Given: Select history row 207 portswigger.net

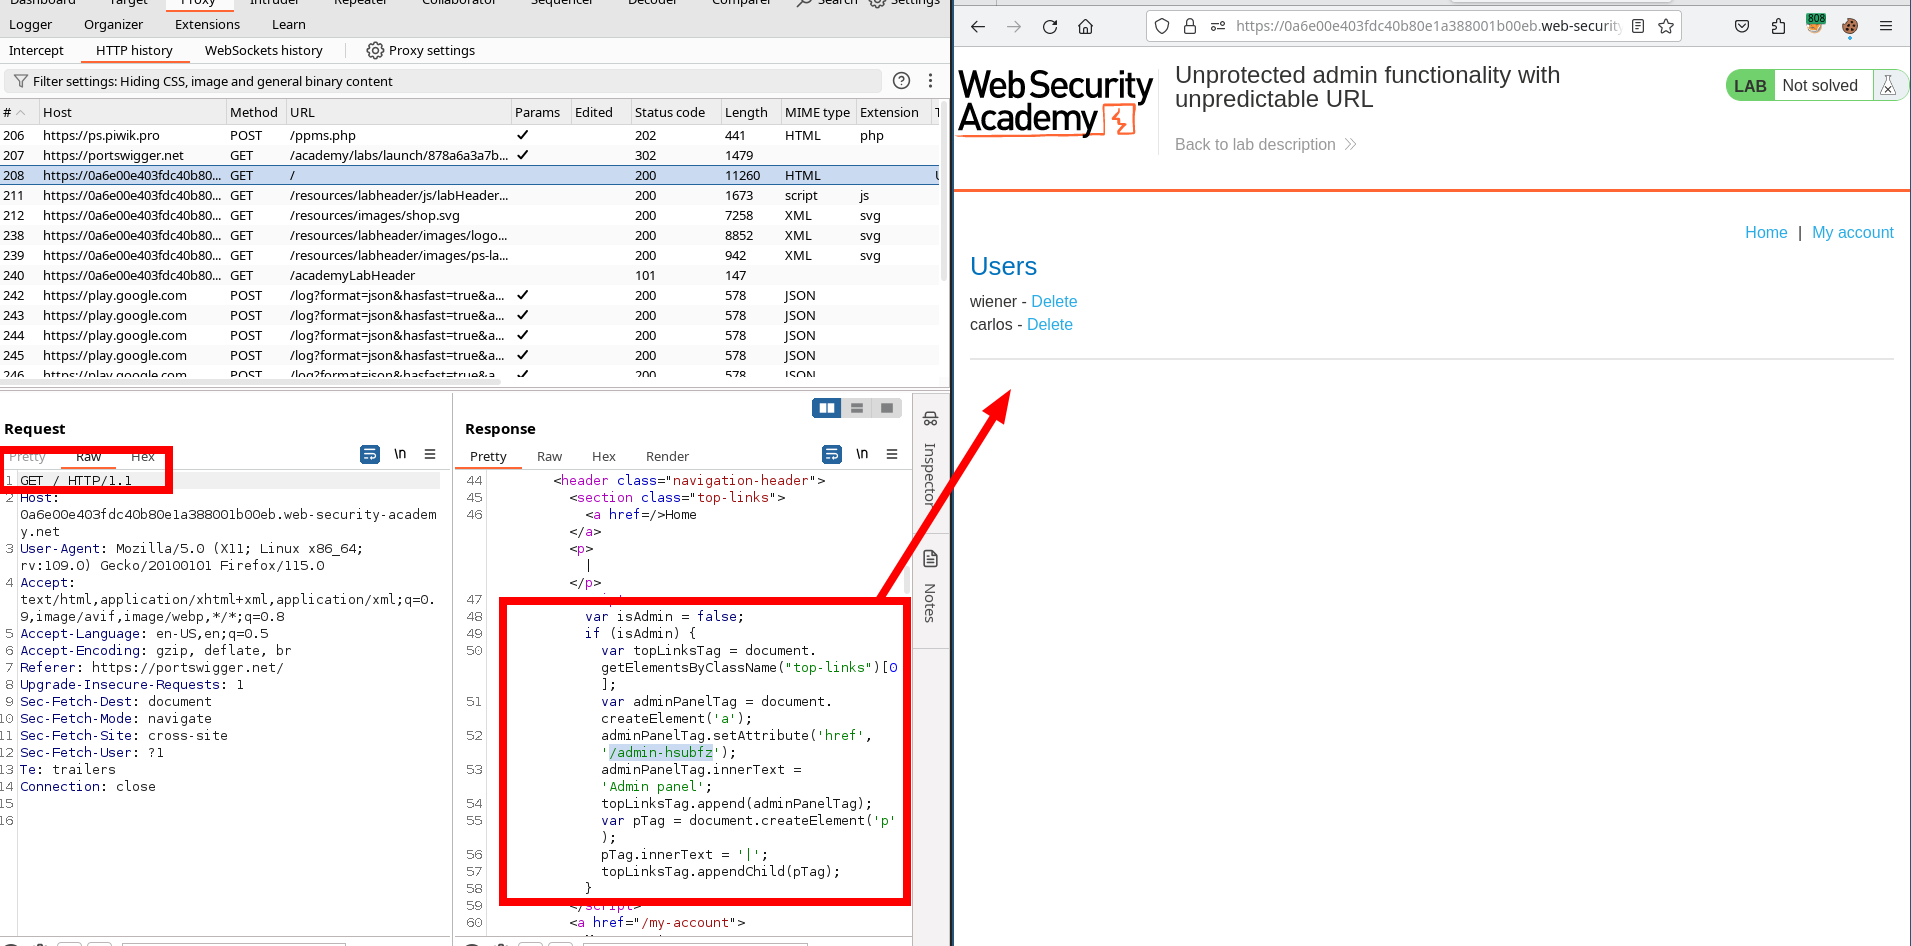Looking at the screenshot, I should click(x=470, y=155).
